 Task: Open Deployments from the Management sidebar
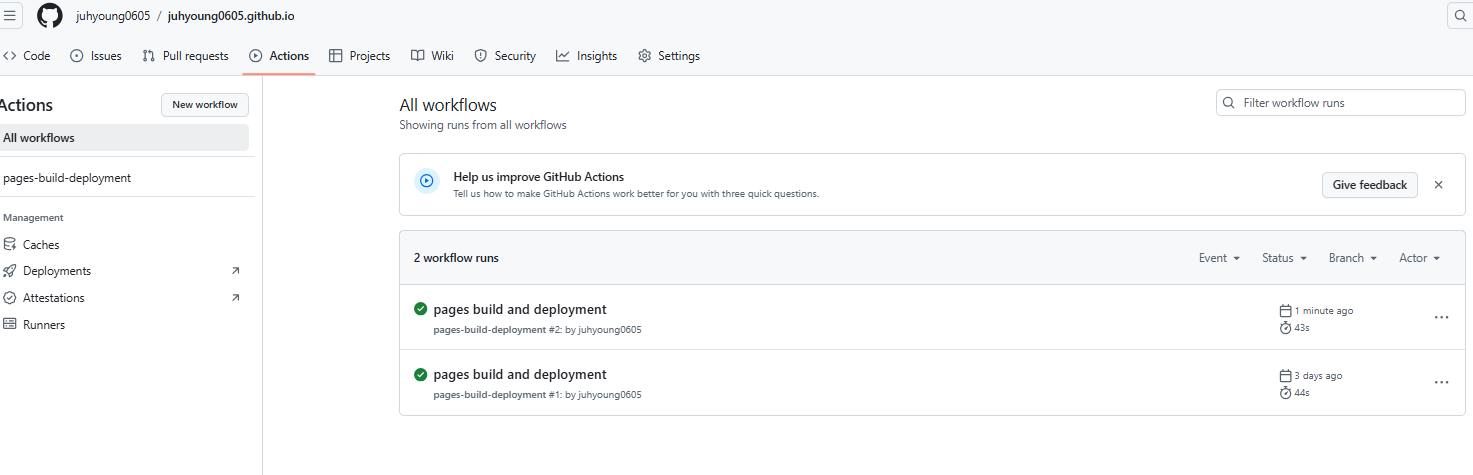pos(57,271)
